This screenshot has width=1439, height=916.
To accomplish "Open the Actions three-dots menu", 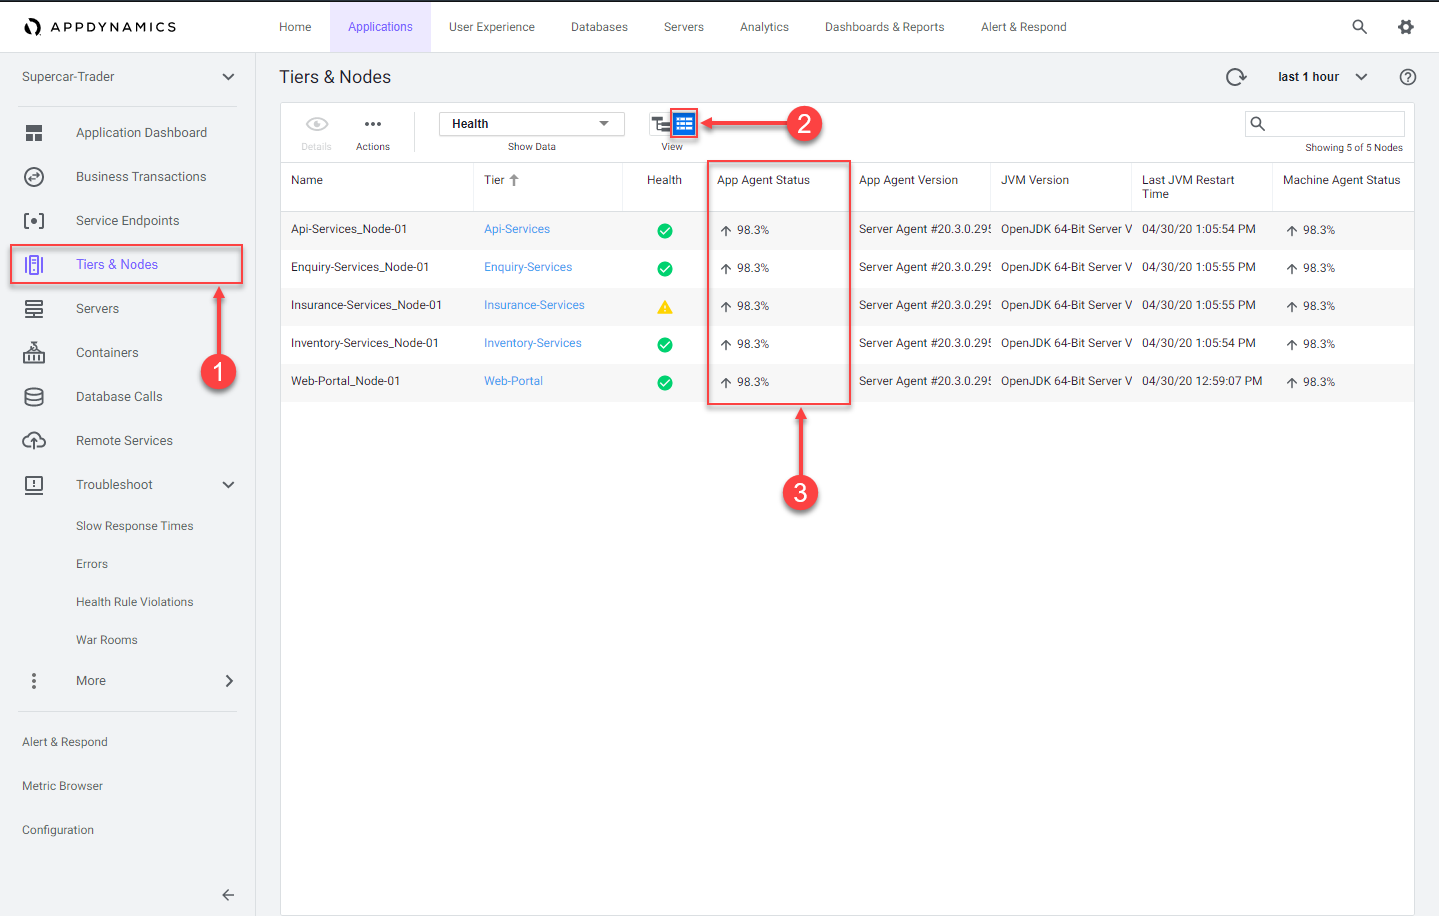I will (x=373, y=124).
